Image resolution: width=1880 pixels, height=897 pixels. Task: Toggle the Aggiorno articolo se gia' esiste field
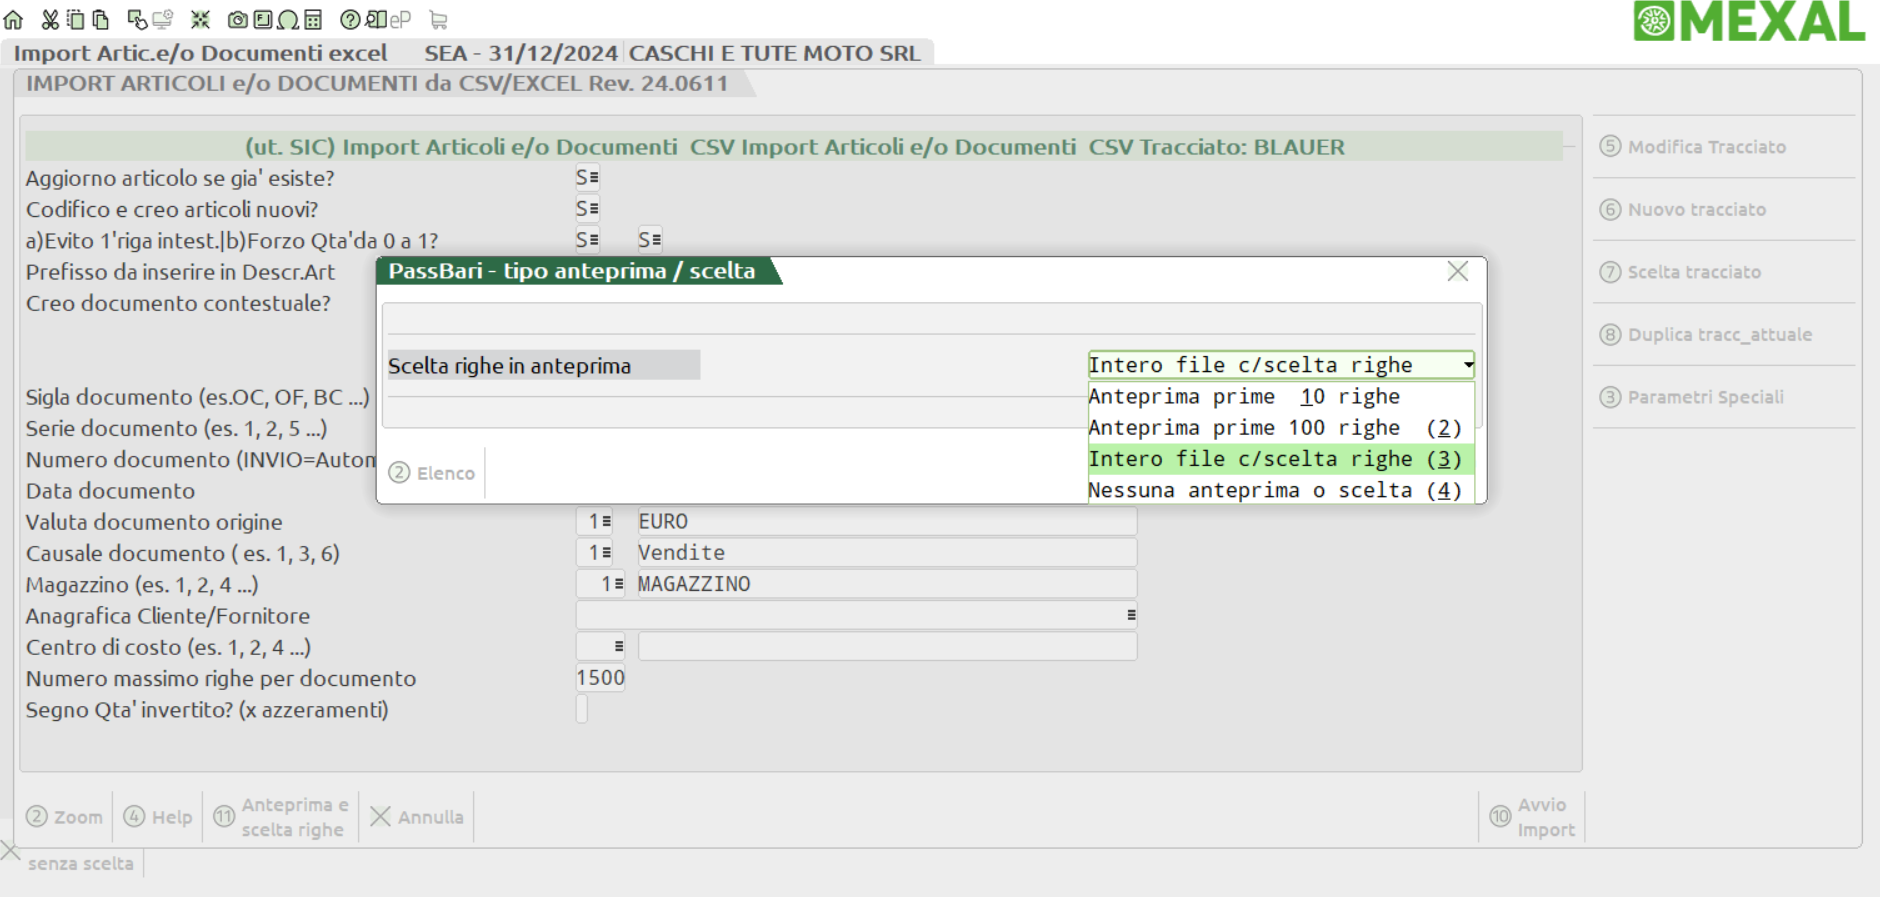point(587,178)
